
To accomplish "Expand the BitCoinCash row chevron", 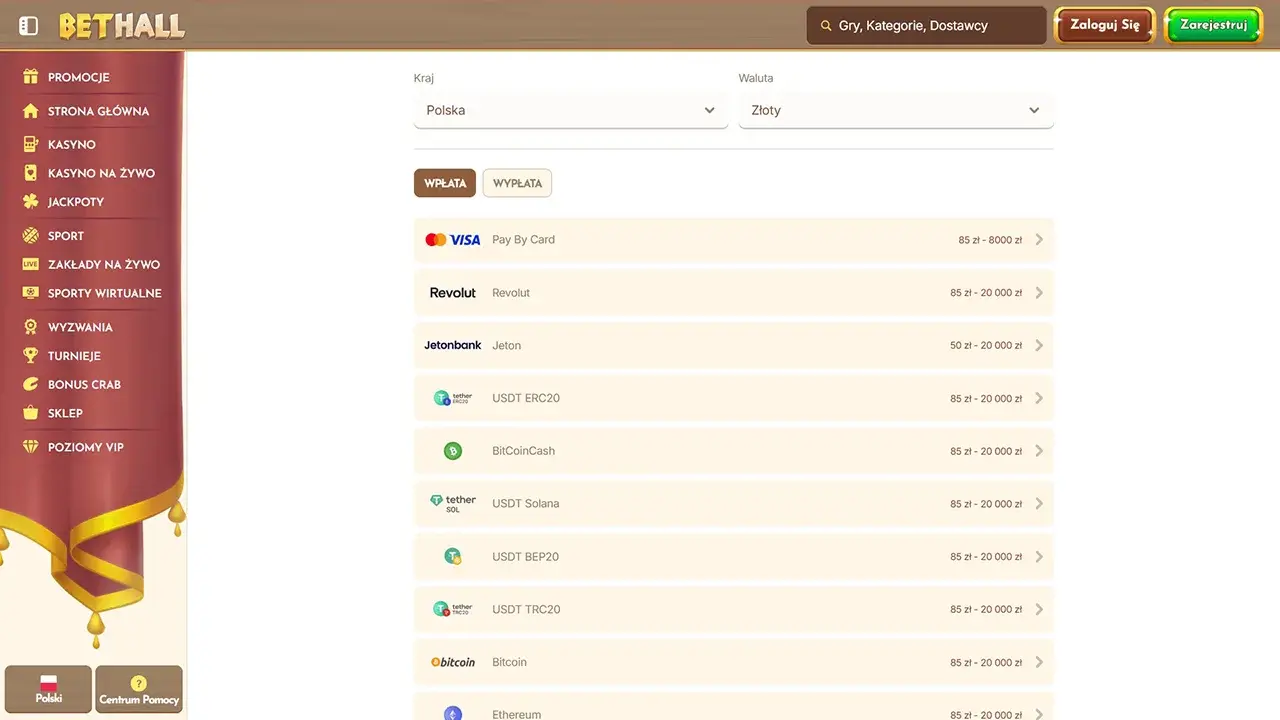I will (1039, 451).
